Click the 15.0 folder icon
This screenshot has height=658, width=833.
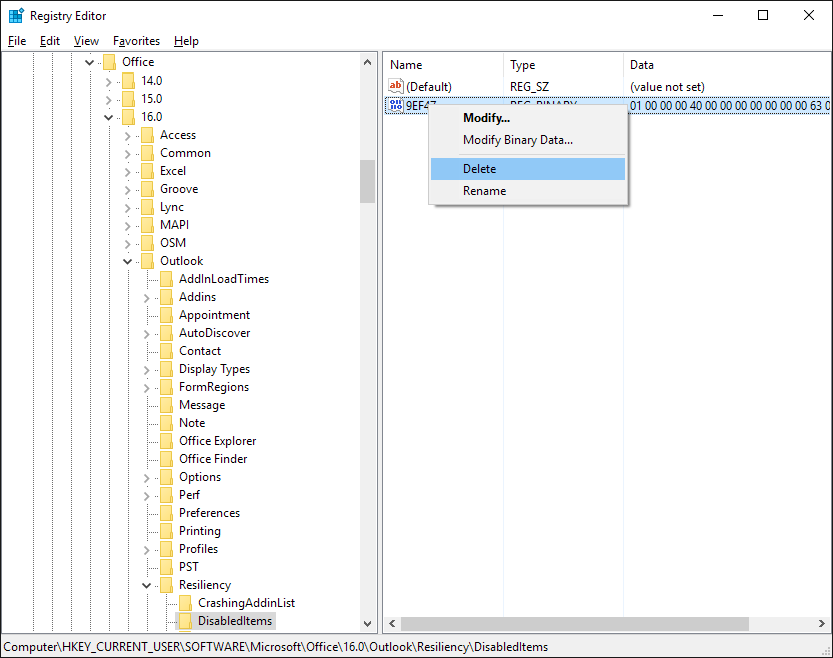coord(128,99)
